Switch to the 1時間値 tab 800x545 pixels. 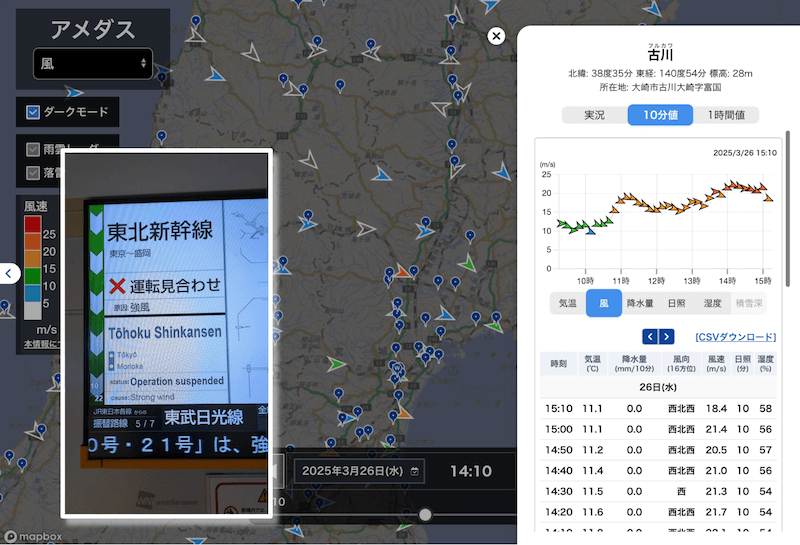726,115
